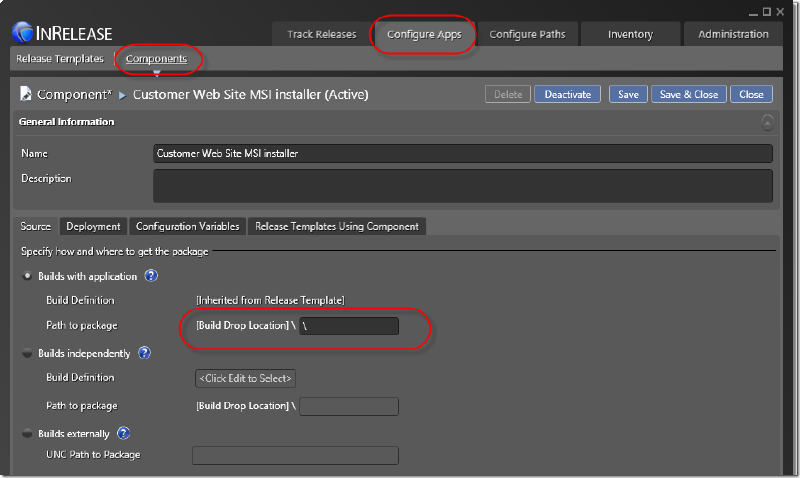800x478 pixels.
Task: Close the InRelease window
Action: coord(780,12)
